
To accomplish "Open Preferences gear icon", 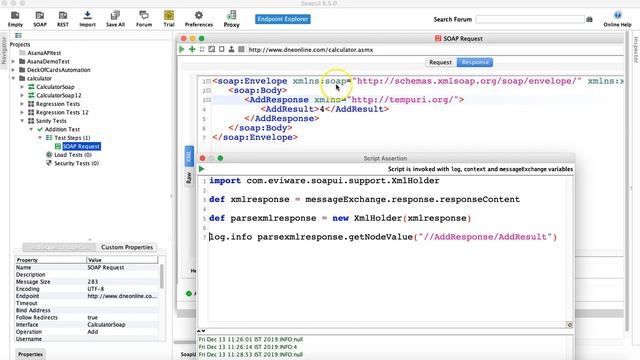I will pyautogui.click(x=199, y=19).
